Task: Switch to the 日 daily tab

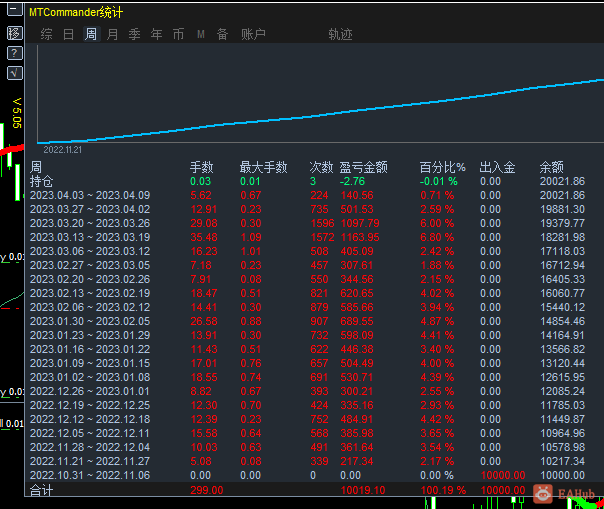Action: [69, 34]
